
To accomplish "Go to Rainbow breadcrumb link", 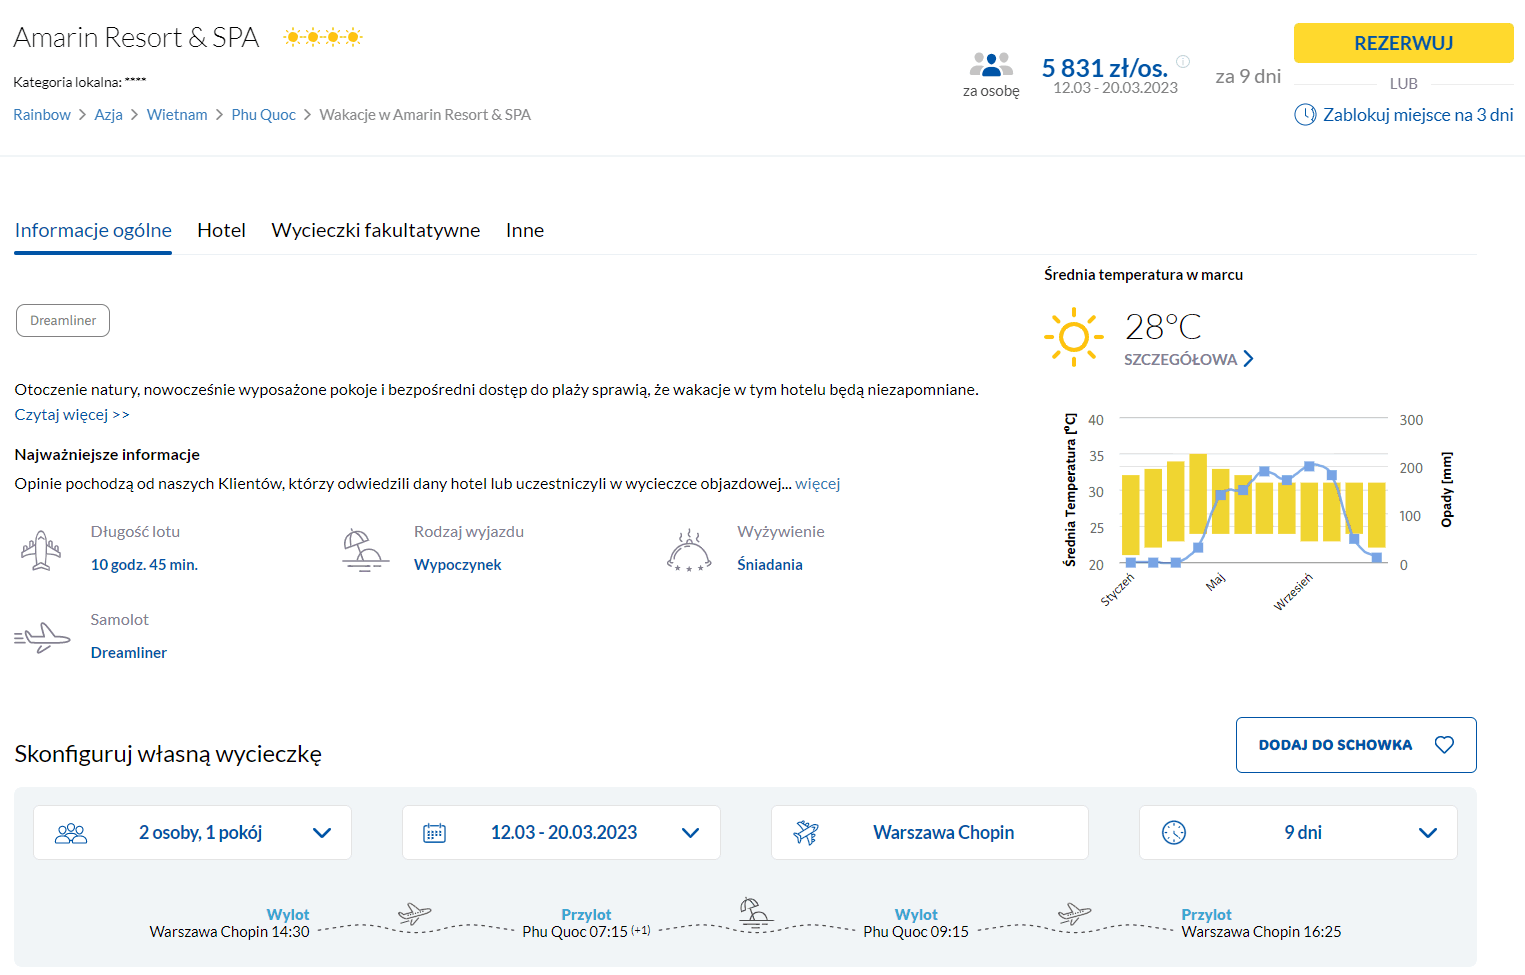I will (42, 115).
